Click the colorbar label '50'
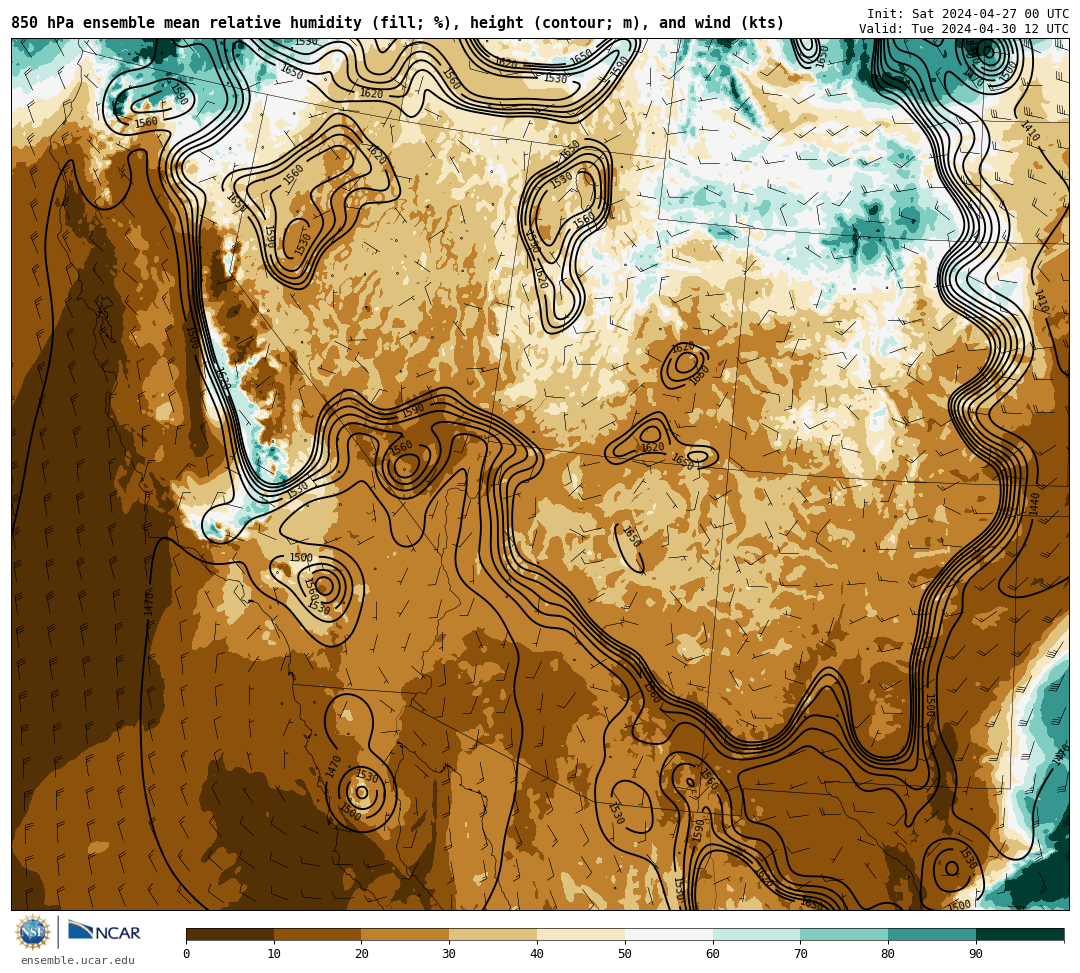This screenshot has height=973, width=1080. tap(625, 954)
